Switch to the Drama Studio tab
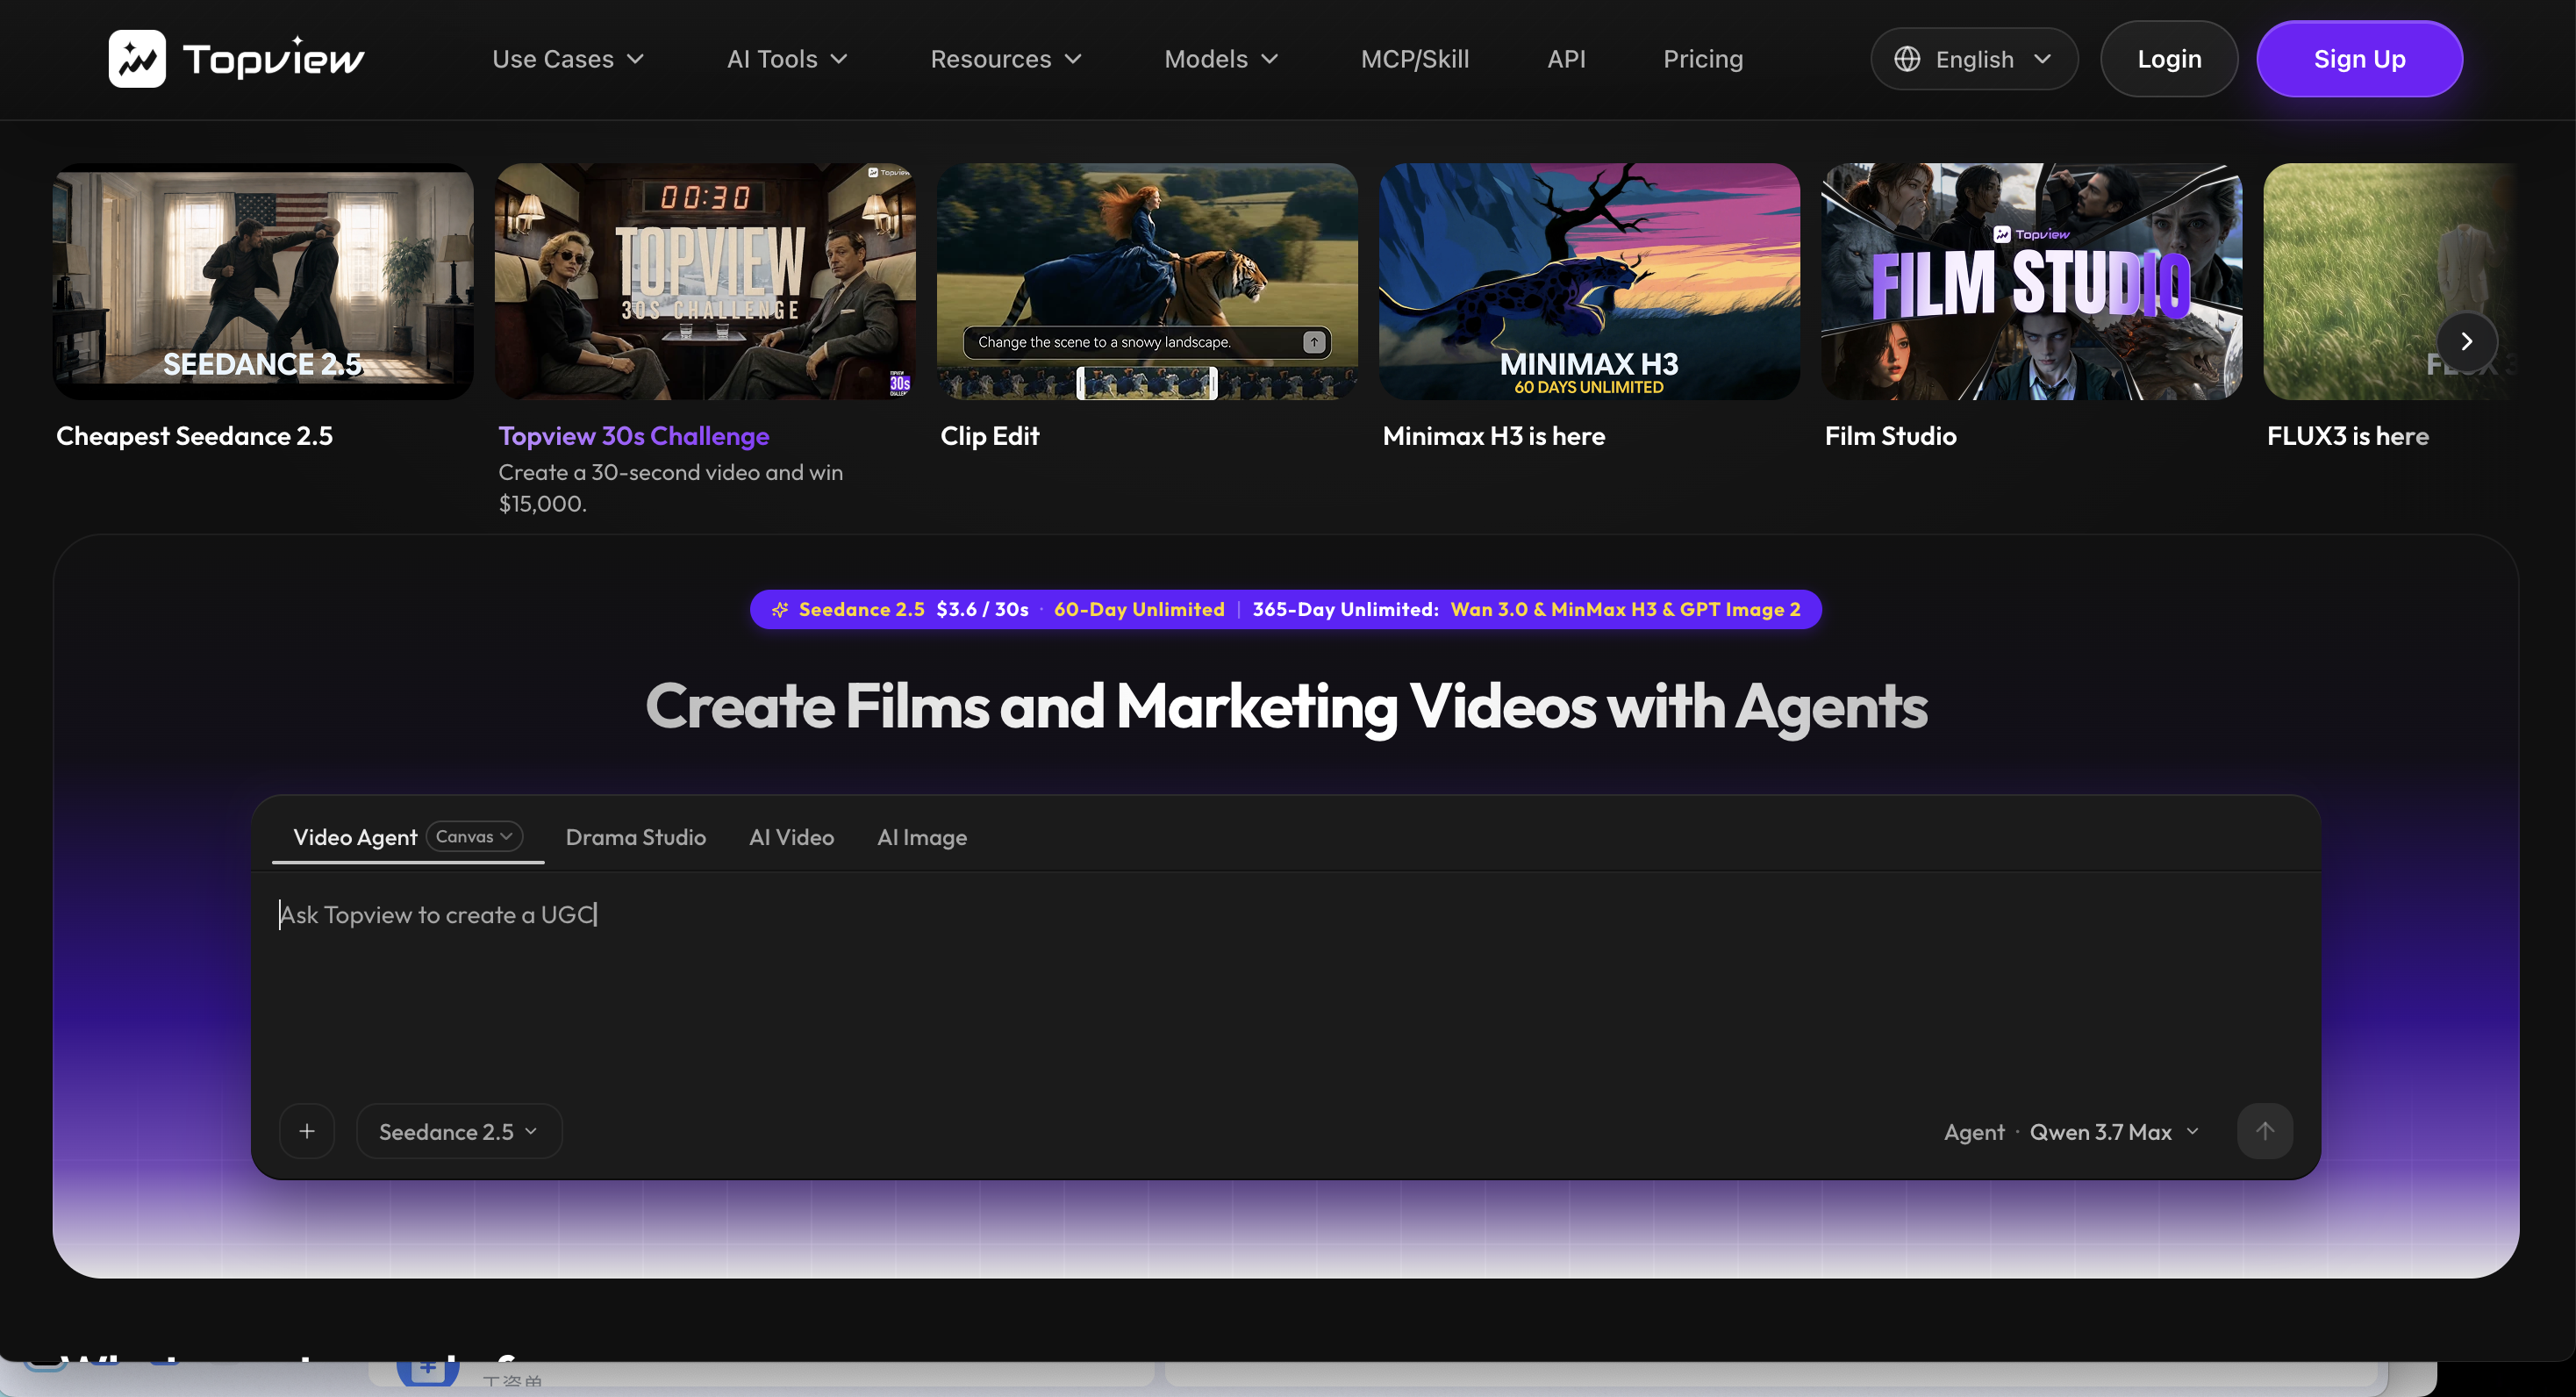Screen dimensions: 2576x1397 click(636, 837)
